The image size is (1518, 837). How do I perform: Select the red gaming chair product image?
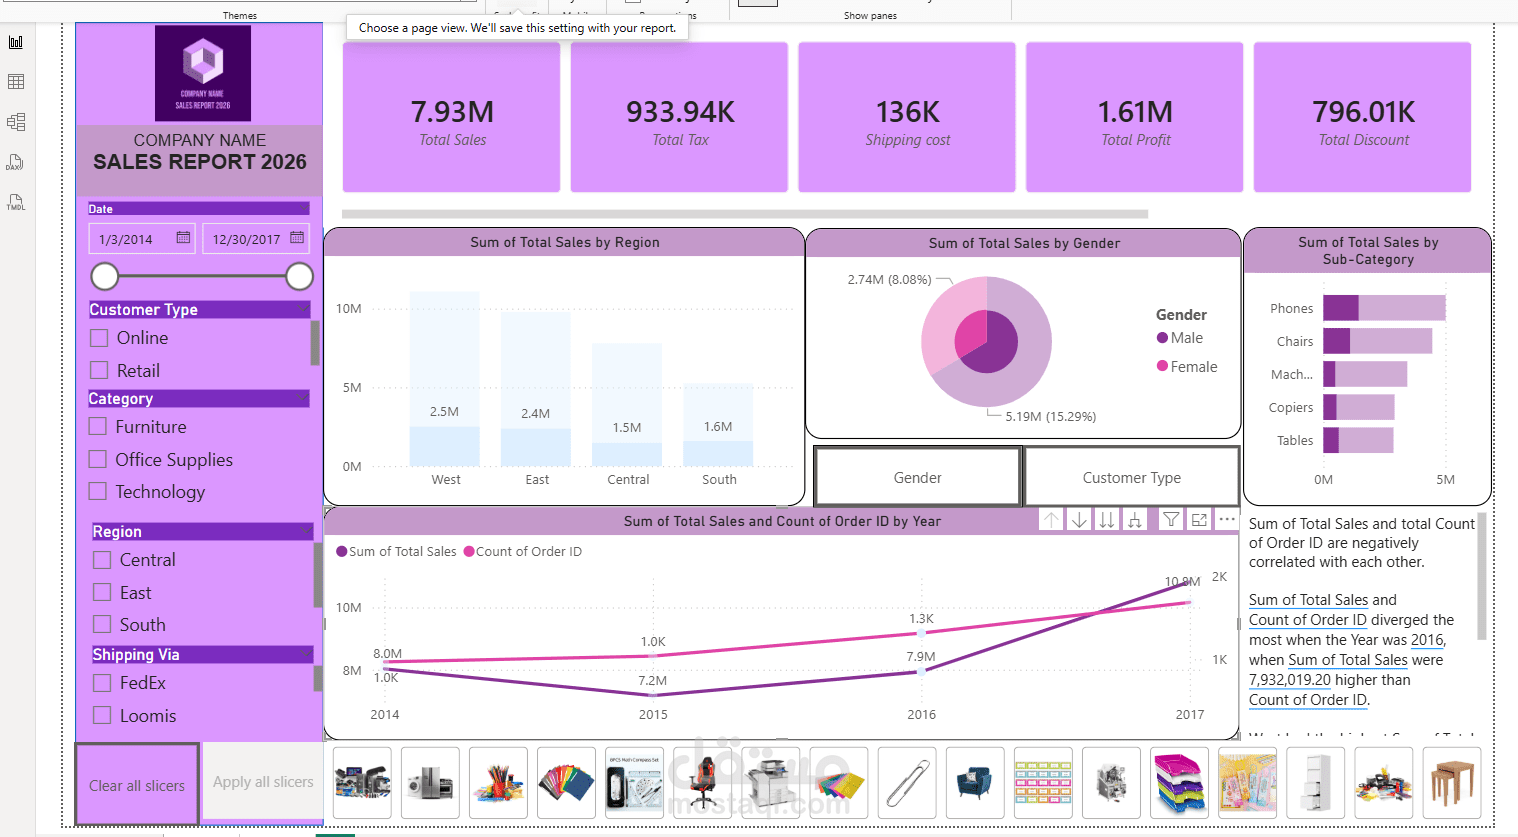702,783
